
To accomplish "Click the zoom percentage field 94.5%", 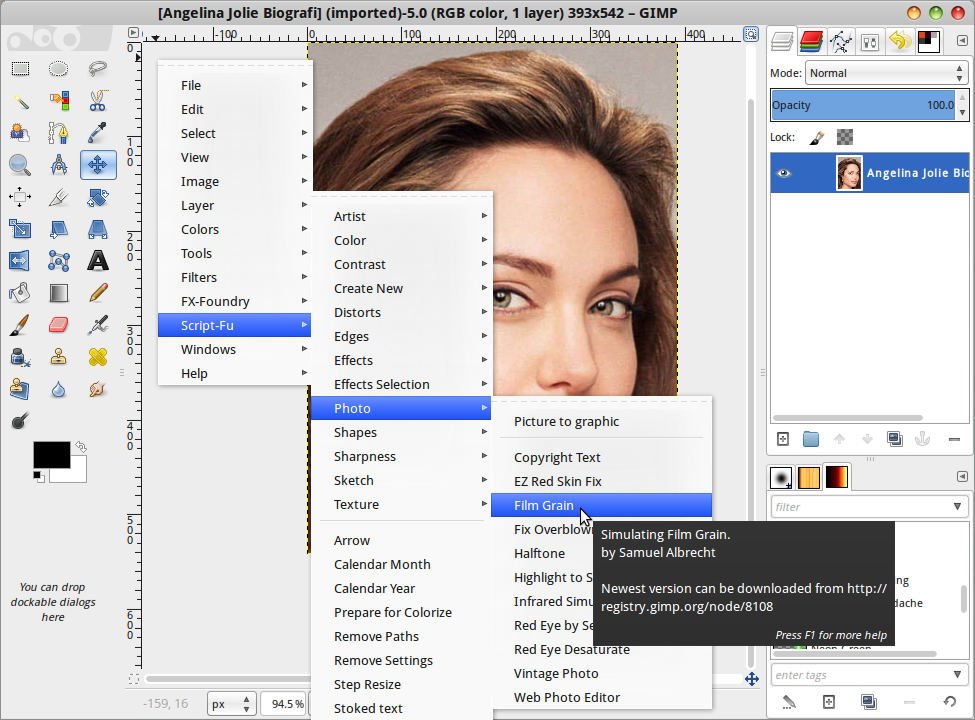I will [x=285, y=704].
